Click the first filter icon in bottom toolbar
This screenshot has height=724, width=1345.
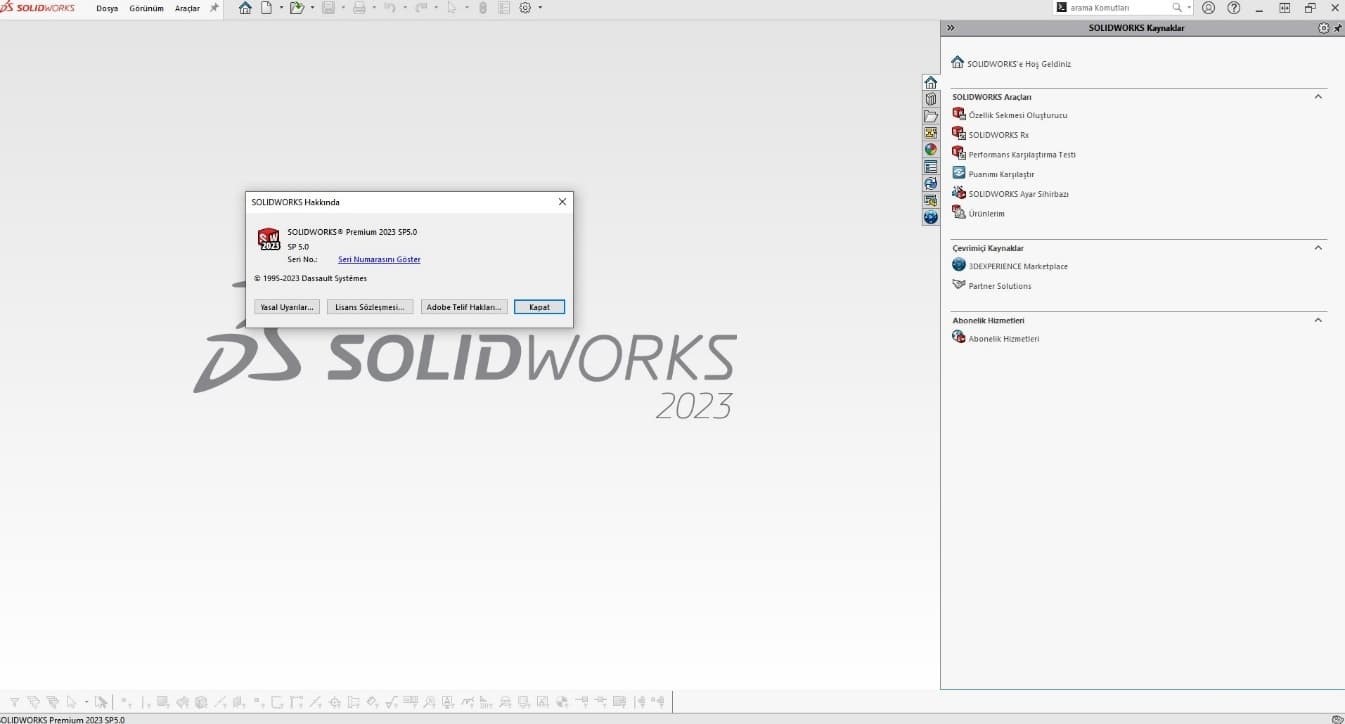coord(14,702)
